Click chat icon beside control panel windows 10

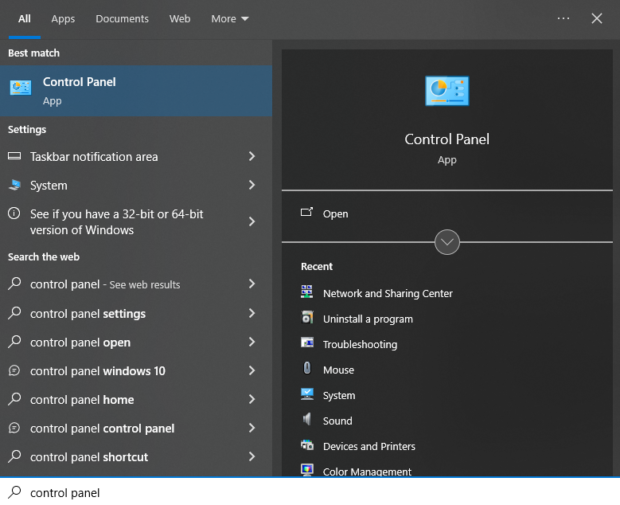(x=14, y=371)
